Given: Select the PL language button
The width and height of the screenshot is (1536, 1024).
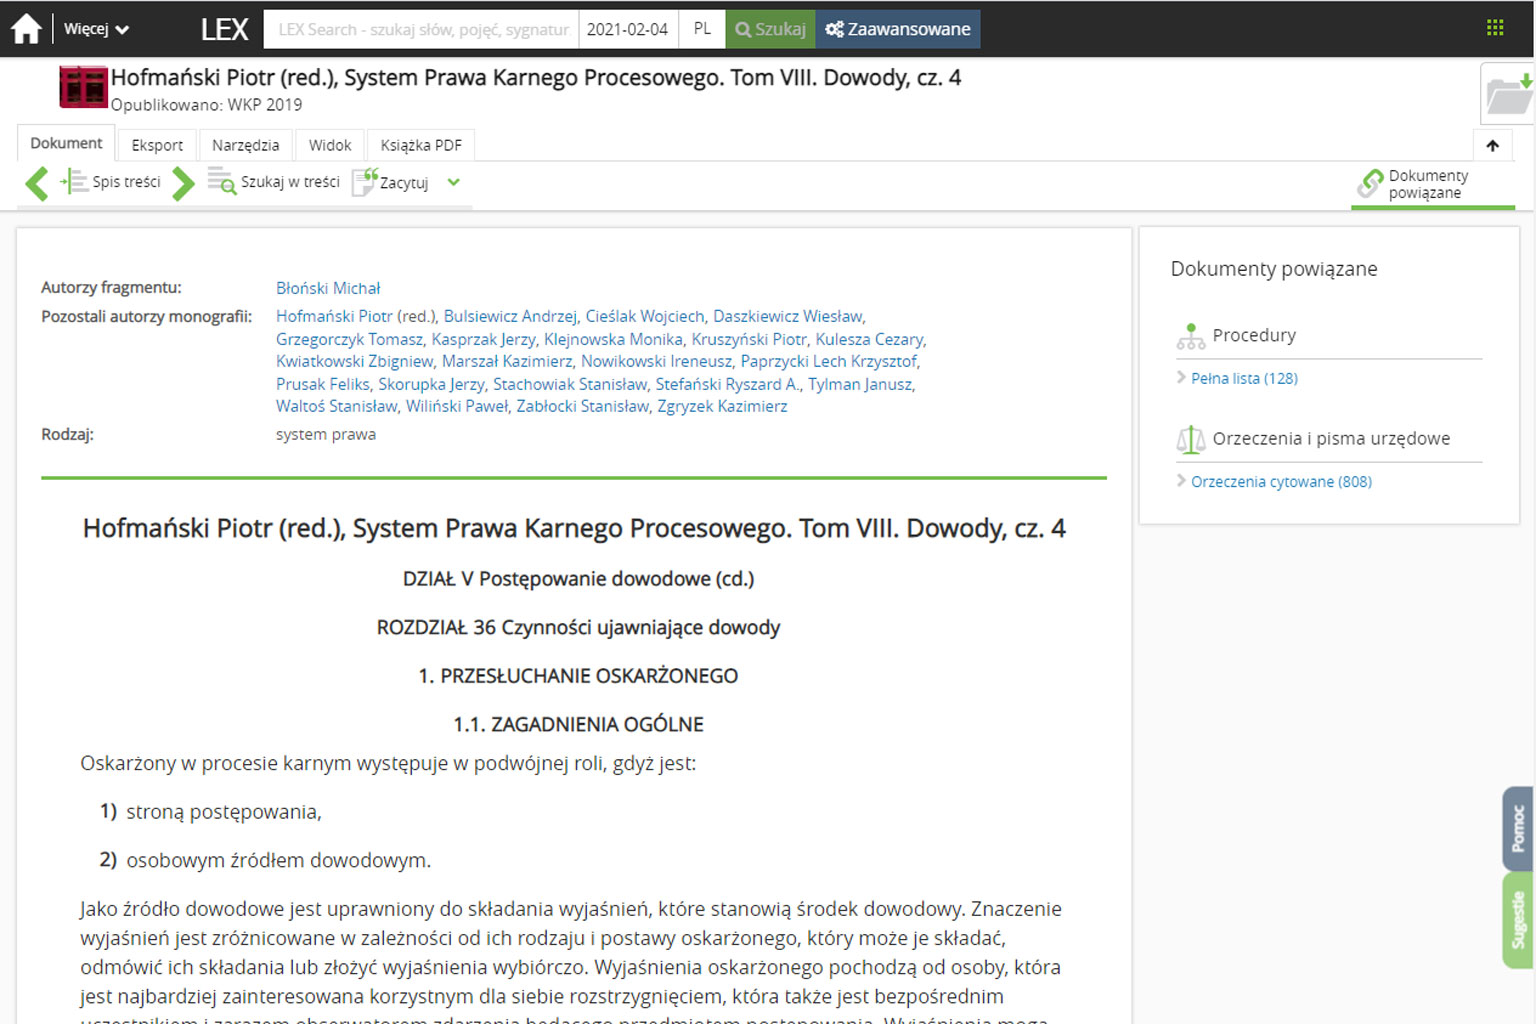Looking at the screenshot, I should coord(702,29).
